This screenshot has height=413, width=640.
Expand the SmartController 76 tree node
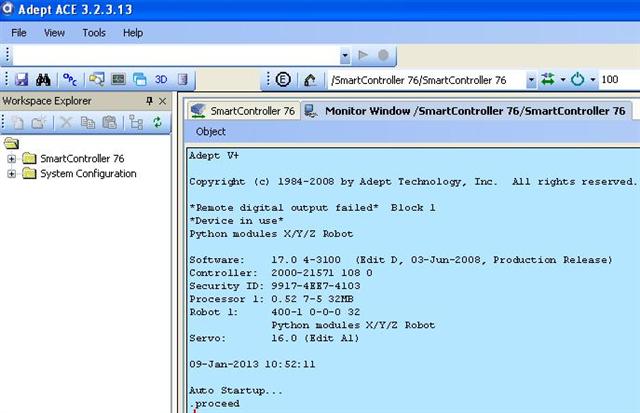pyautogui.click(x=11, y=159)
